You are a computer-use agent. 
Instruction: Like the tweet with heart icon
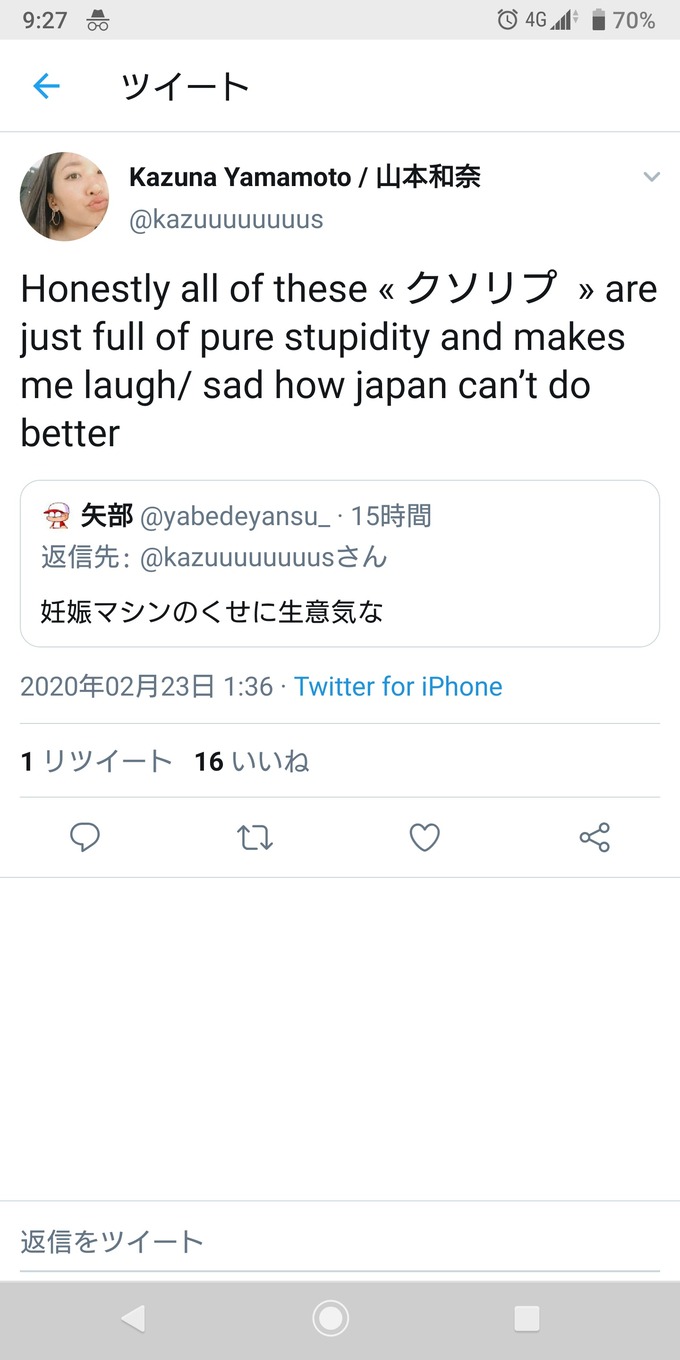click(x=425, y=837)
